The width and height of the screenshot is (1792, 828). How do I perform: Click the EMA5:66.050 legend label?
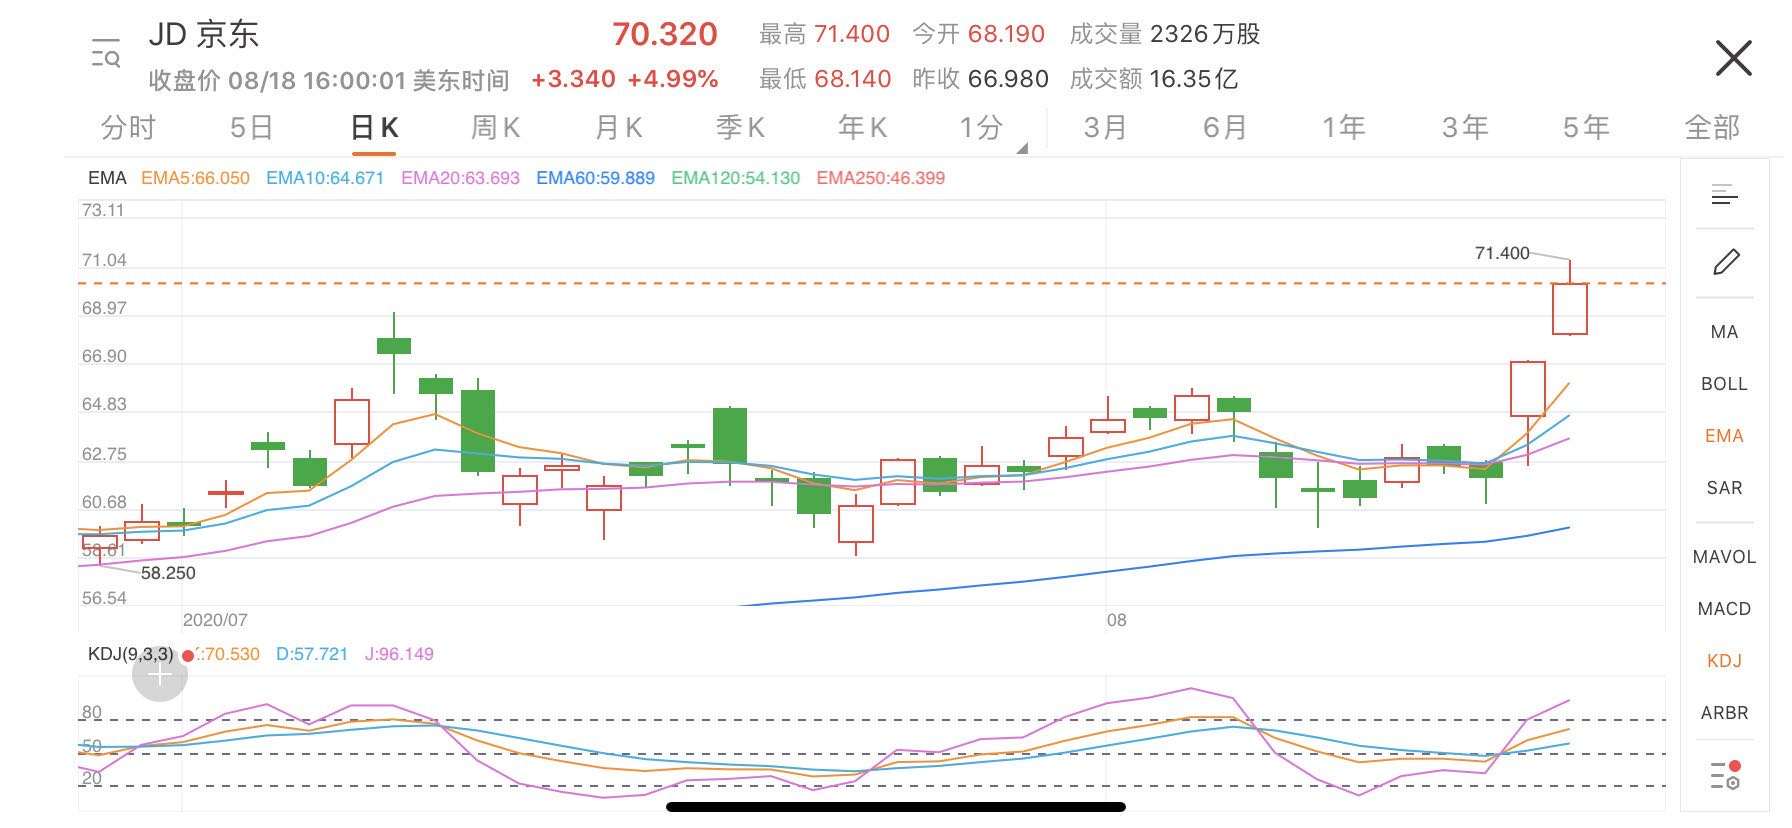coord(195,178)
